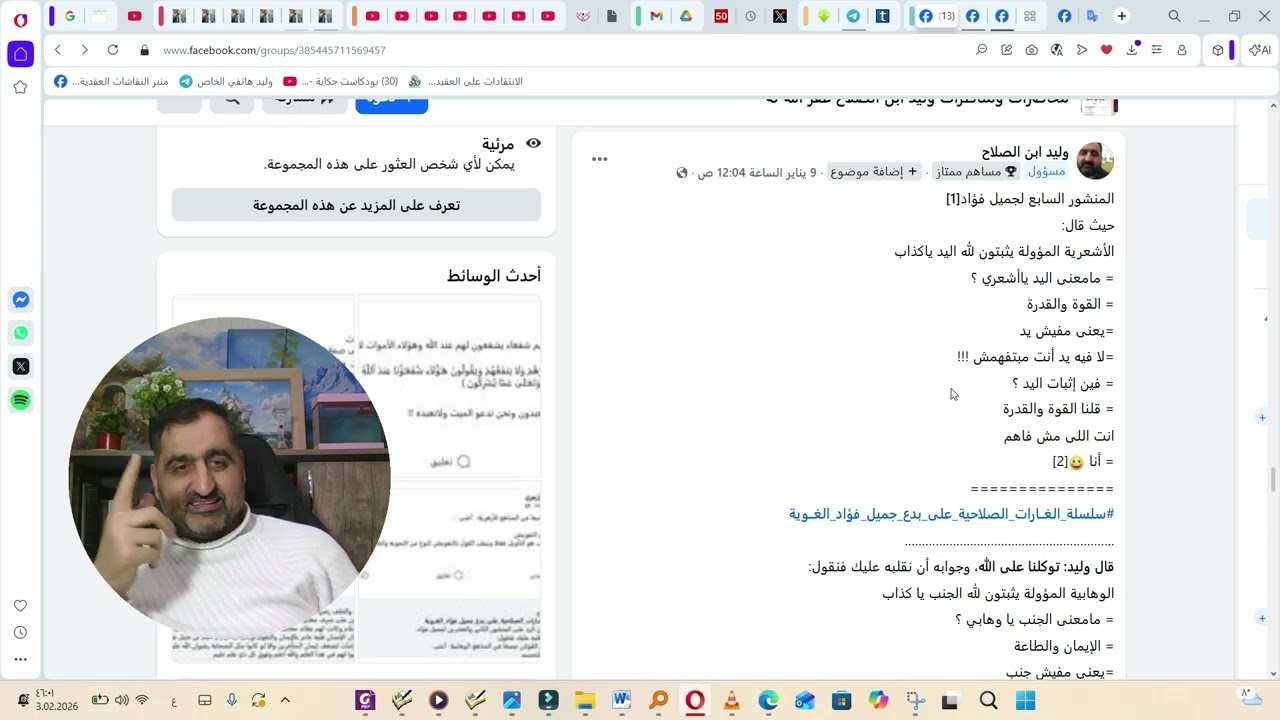
Task: Switch to the Telegram tab
Action: click(853, 16)
